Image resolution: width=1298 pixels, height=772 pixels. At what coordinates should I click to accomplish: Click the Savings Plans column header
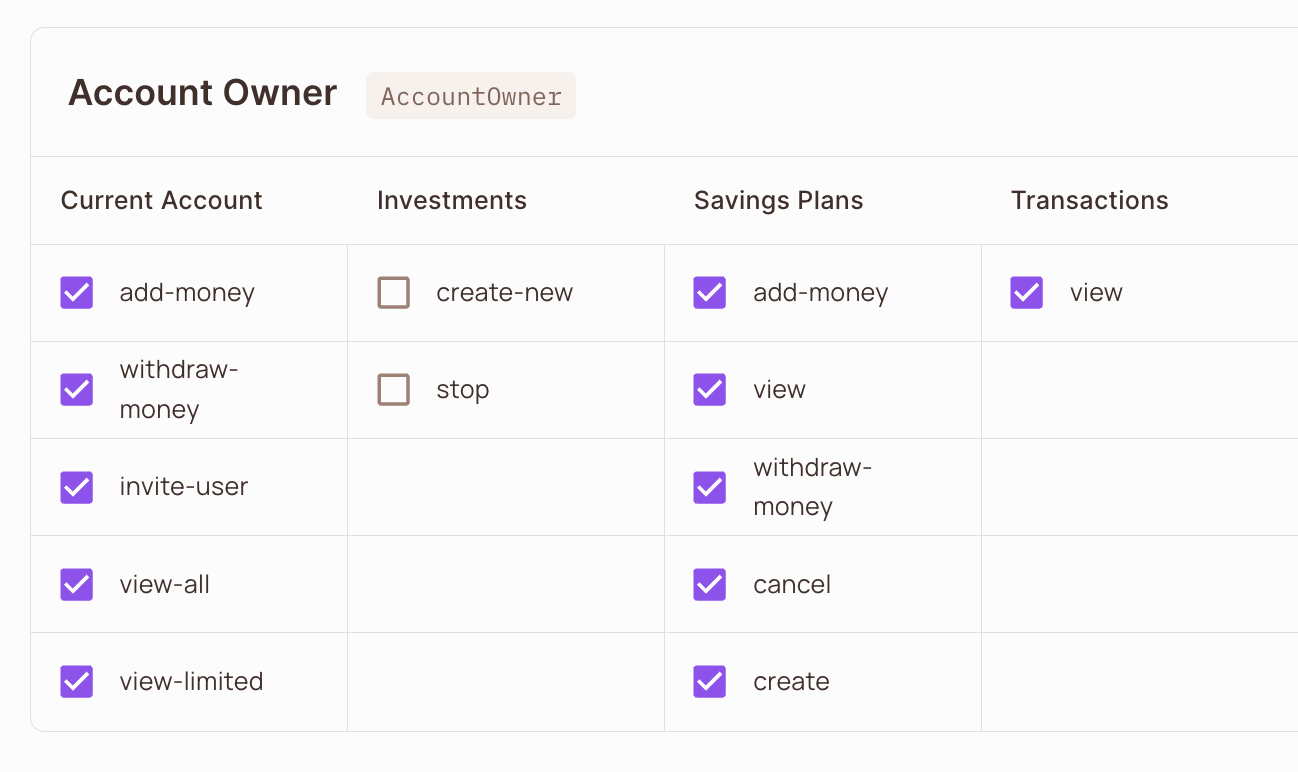tap(779, 201)
